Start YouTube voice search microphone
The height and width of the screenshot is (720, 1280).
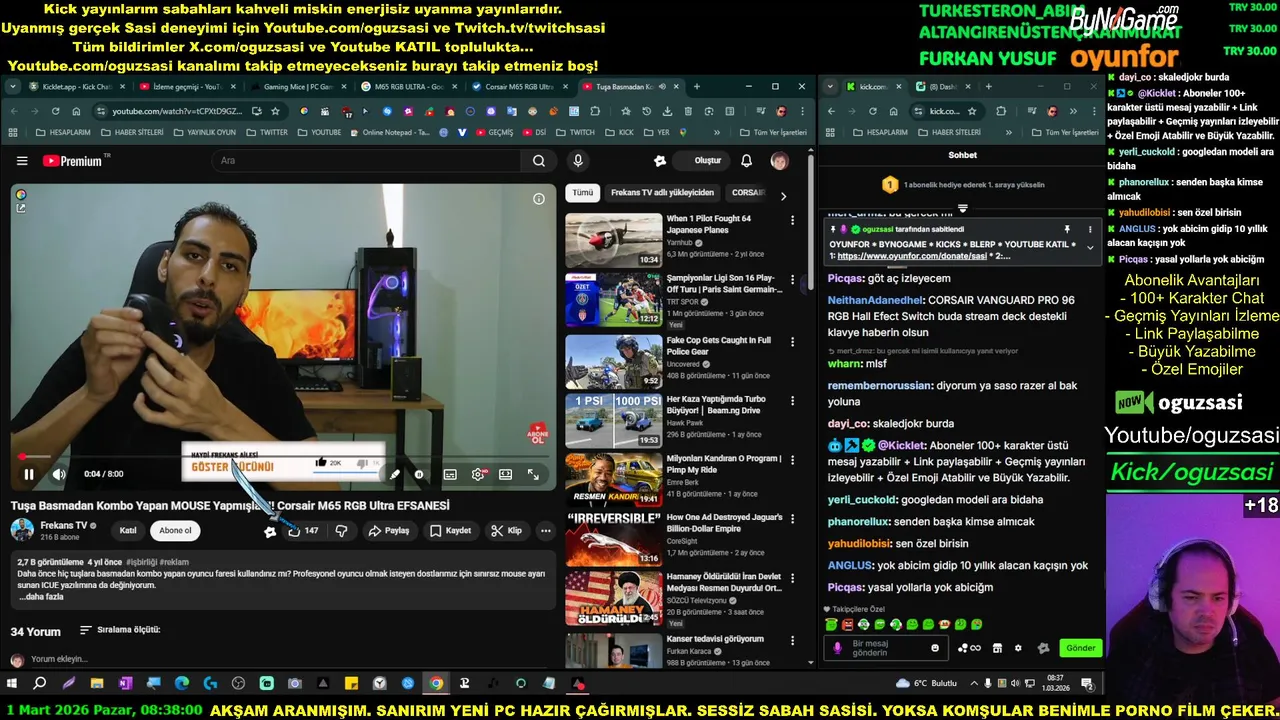click(577, 160)
